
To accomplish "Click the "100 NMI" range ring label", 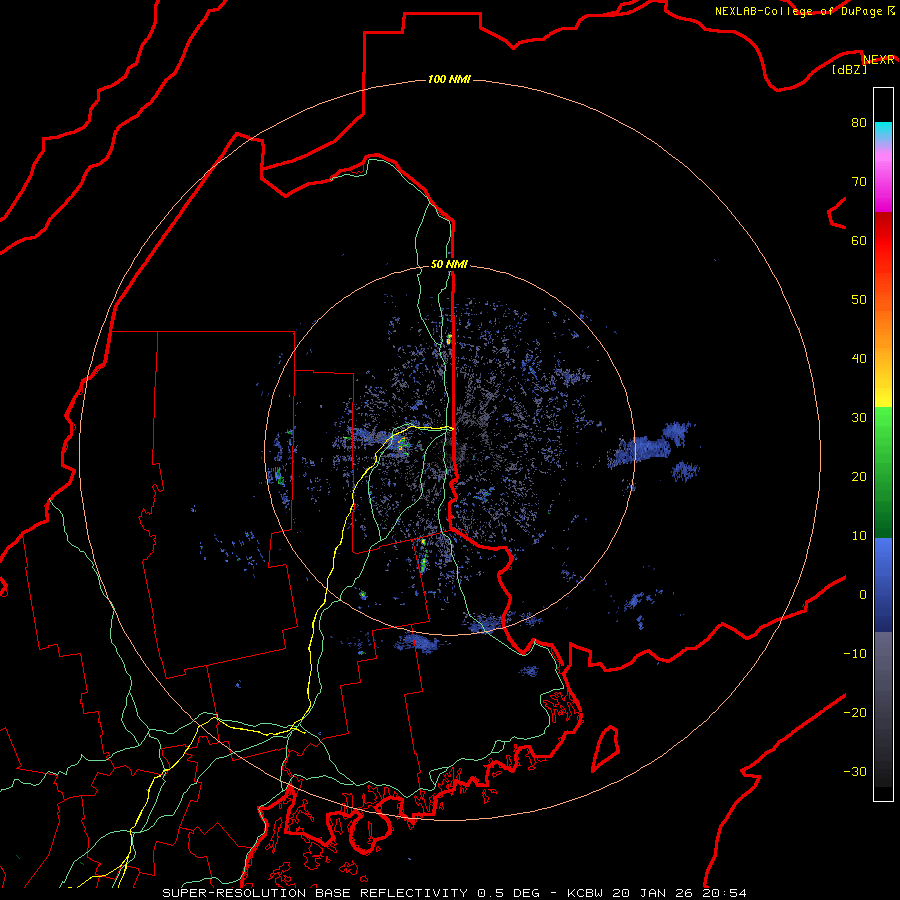I will point(449,79).
